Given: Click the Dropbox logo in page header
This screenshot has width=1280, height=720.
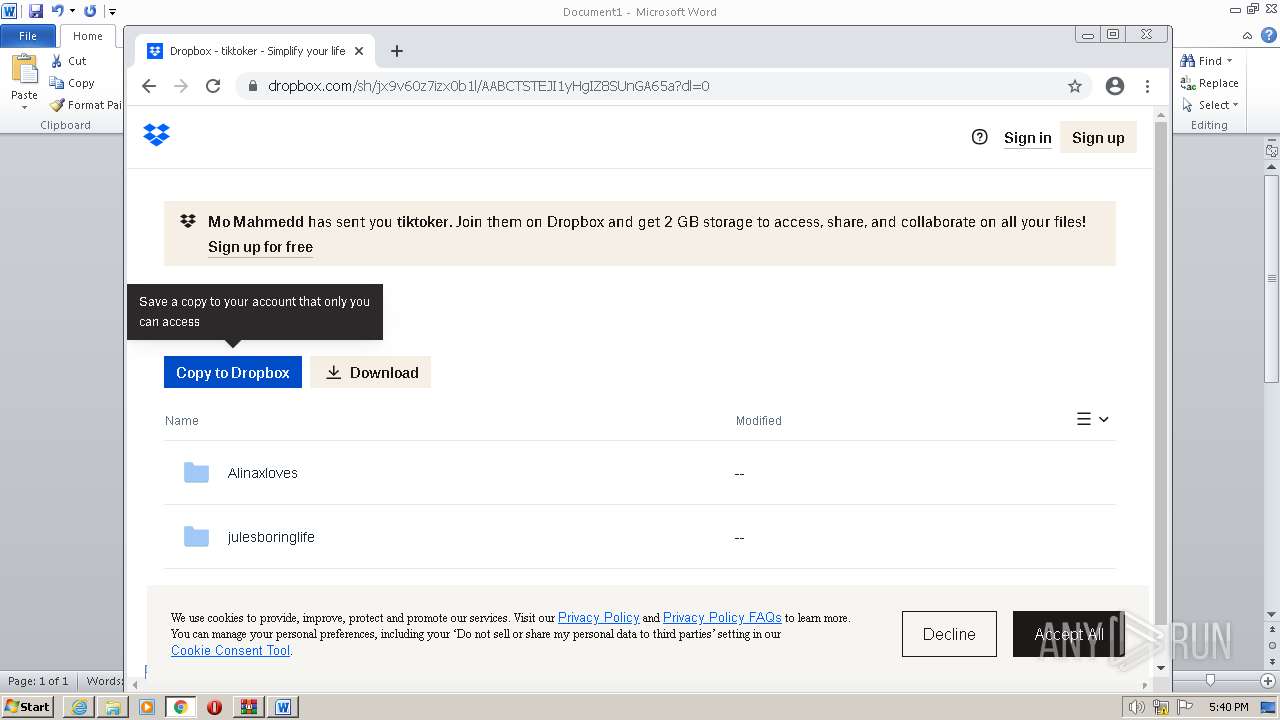Looking at the screenshot, I should 157,135.
